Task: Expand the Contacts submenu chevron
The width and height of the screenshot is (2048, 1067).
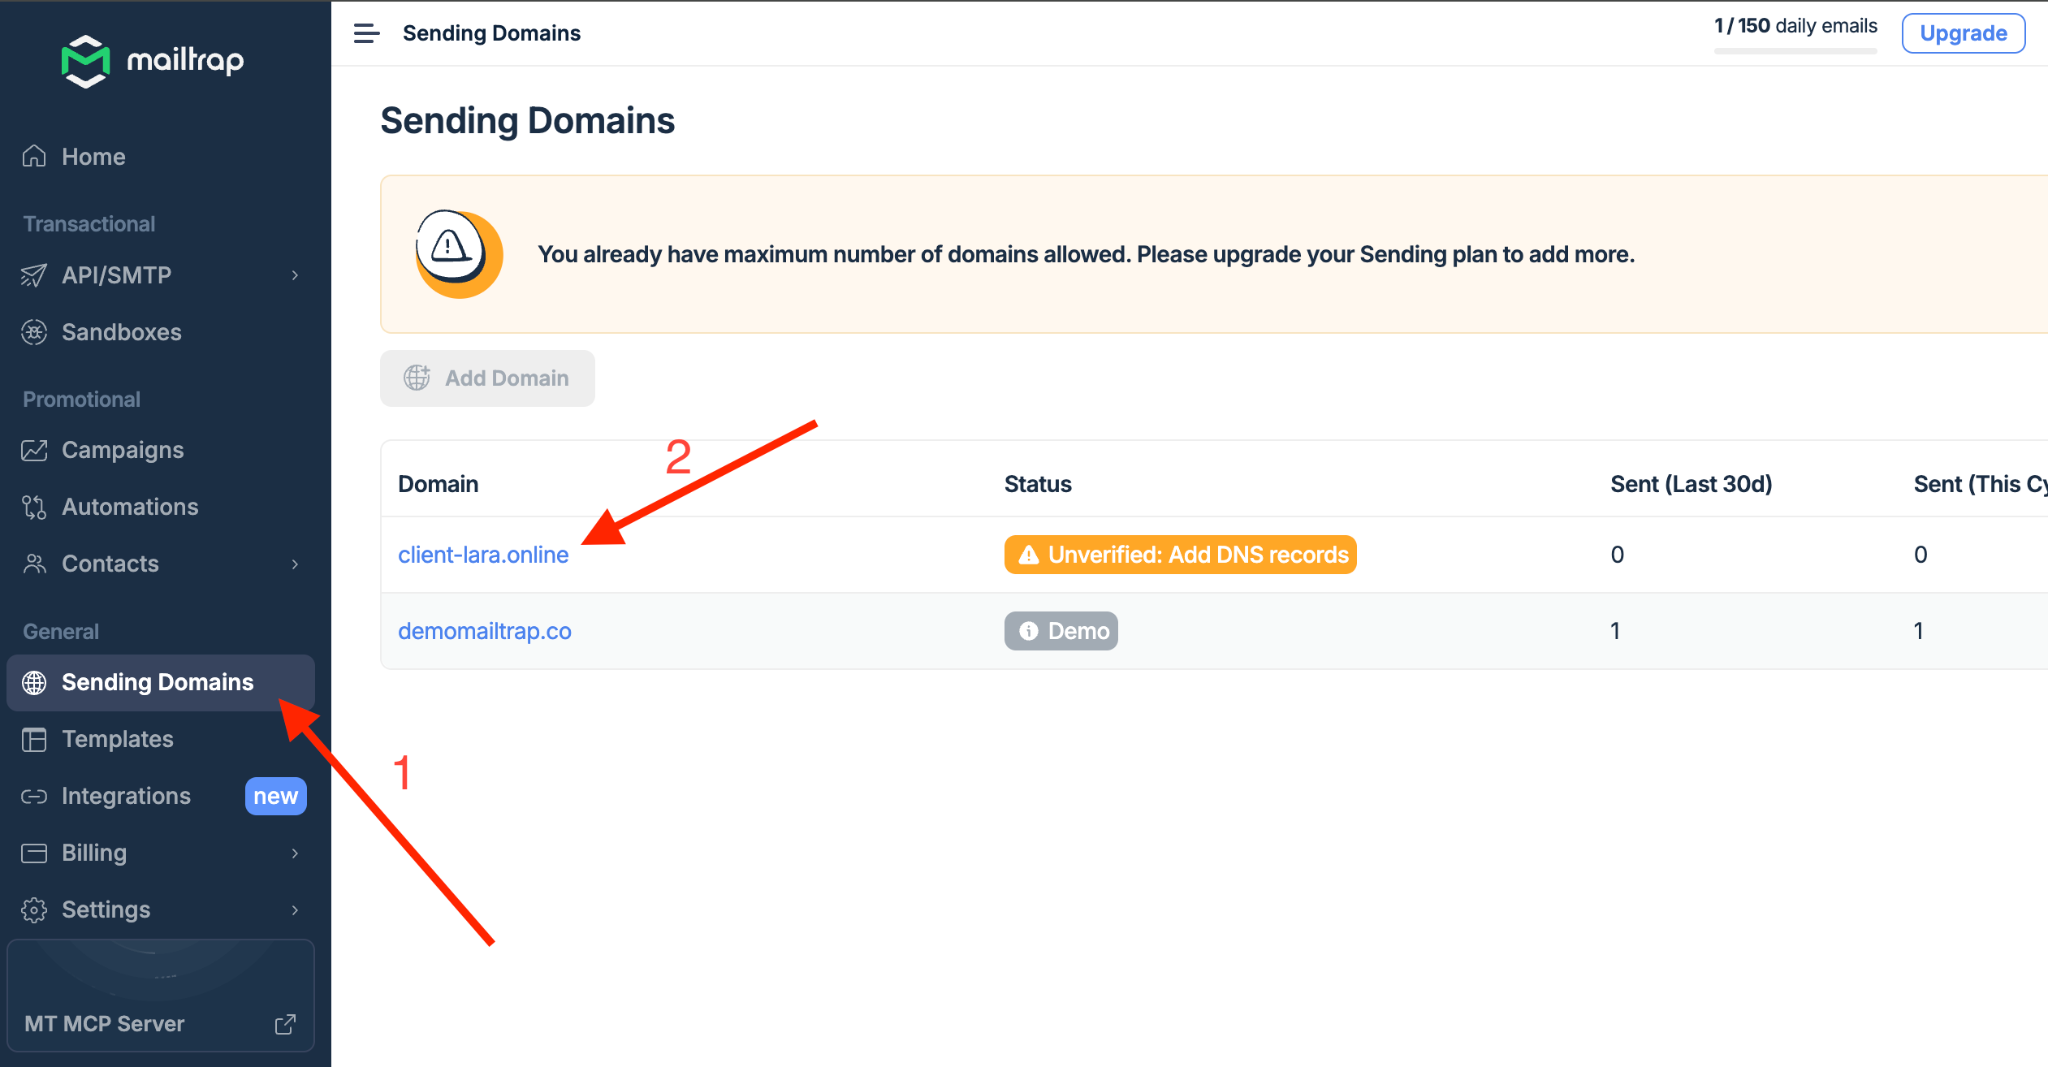Action: coord(295,564)
